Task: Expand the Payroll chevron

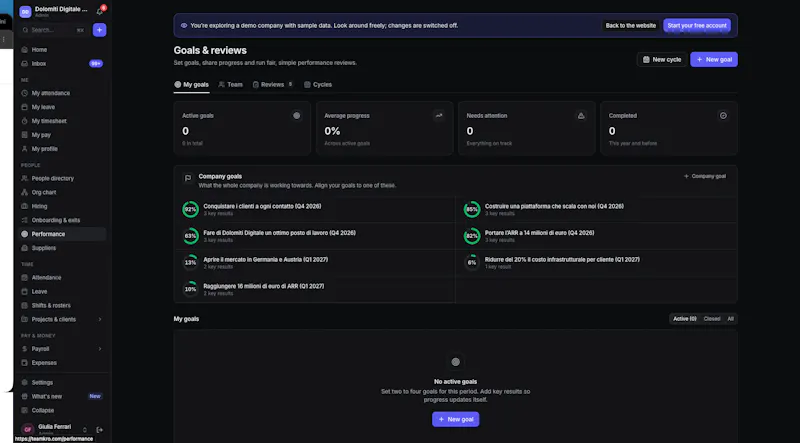Action: 100,349
